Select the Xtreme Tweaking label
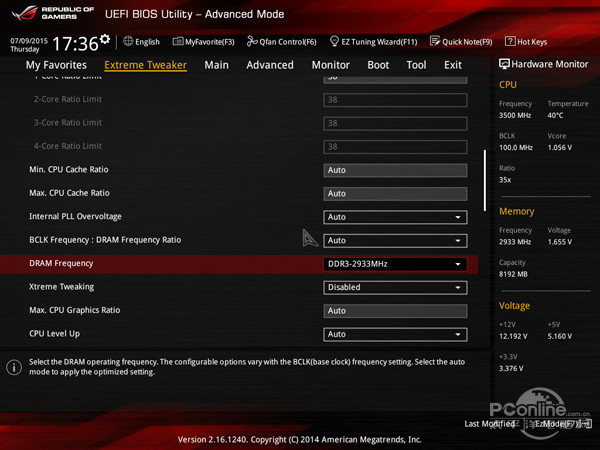The width and height of the screenshot is (600, 450). [62, 287]
